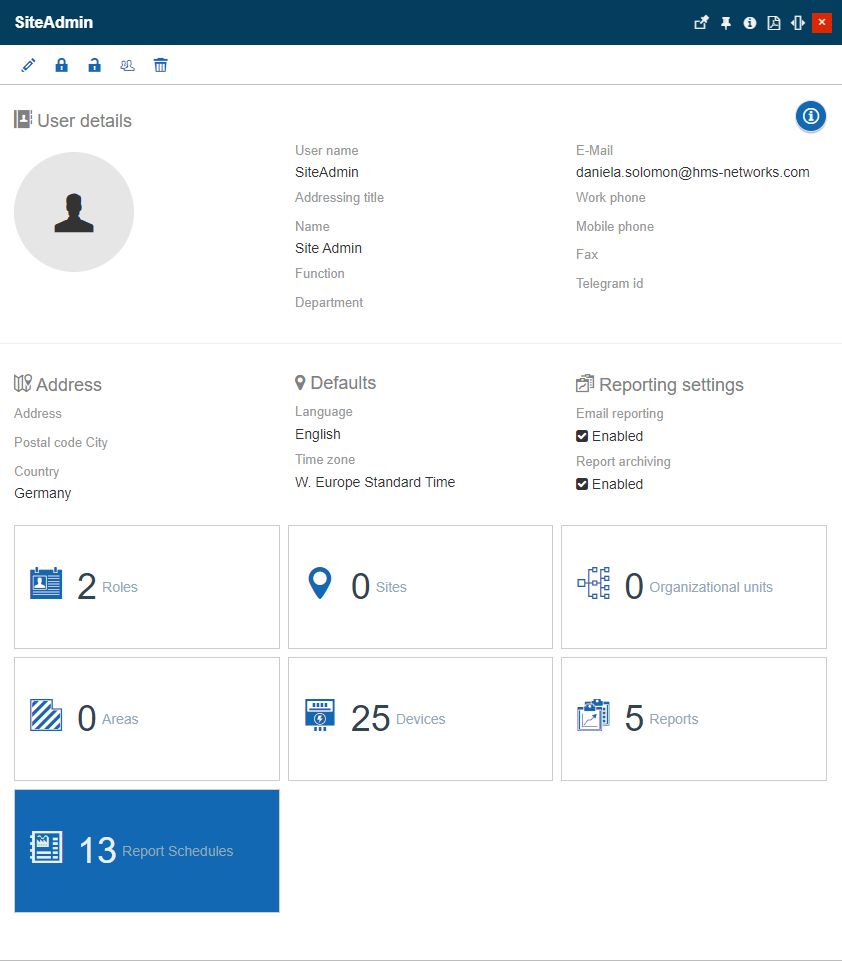This screenshot has height=962, width=842.
Task: Click the pop-out icon in header
Action: coord(701,23)
